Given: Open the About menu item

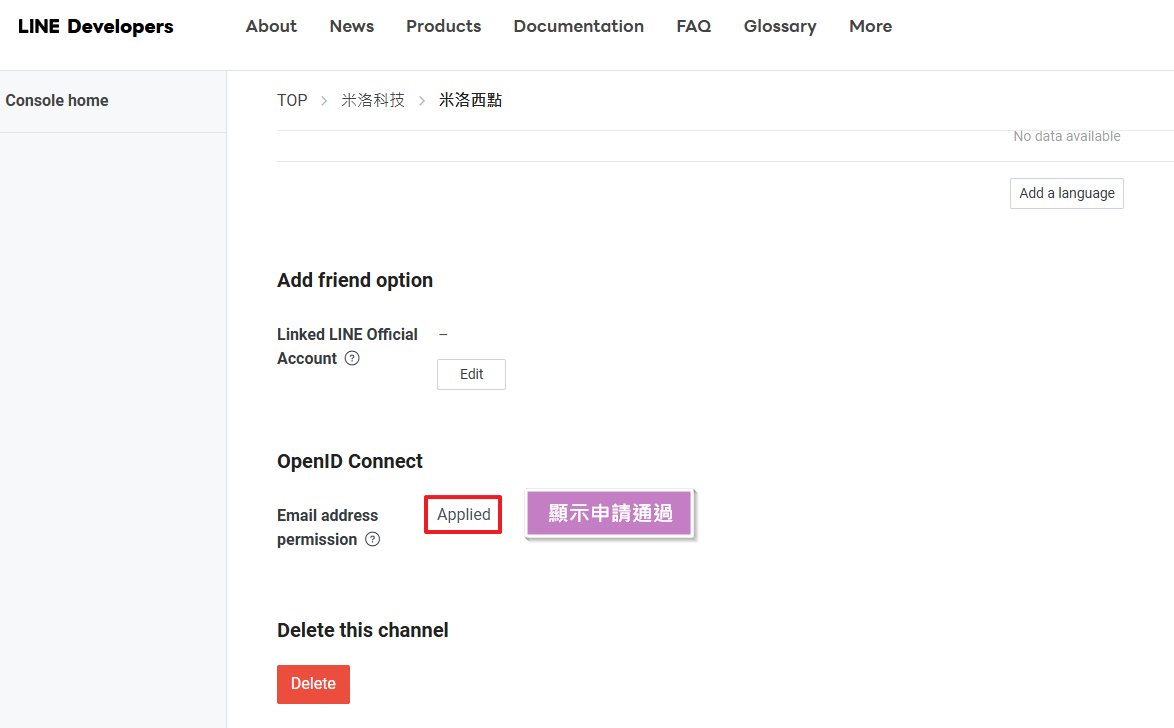Looking at the screenshot, I should [271, 26].
